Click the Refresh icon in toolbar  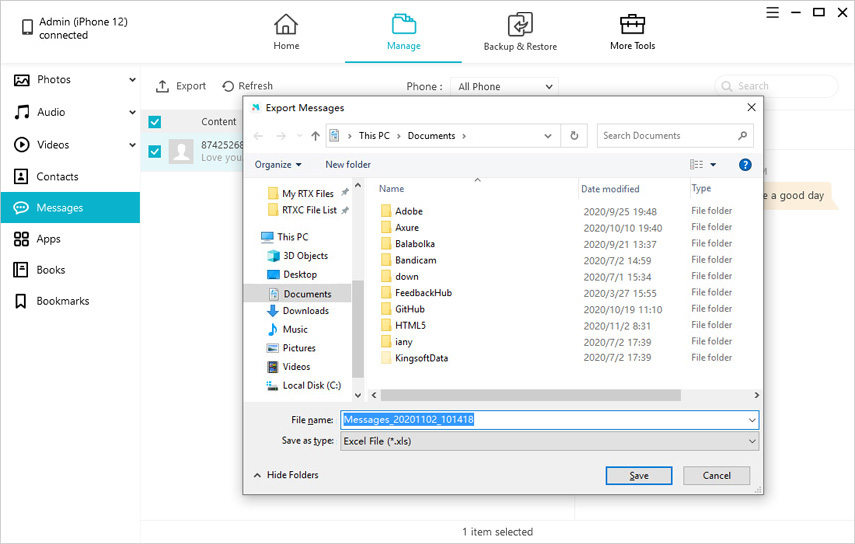click(228, 87)
